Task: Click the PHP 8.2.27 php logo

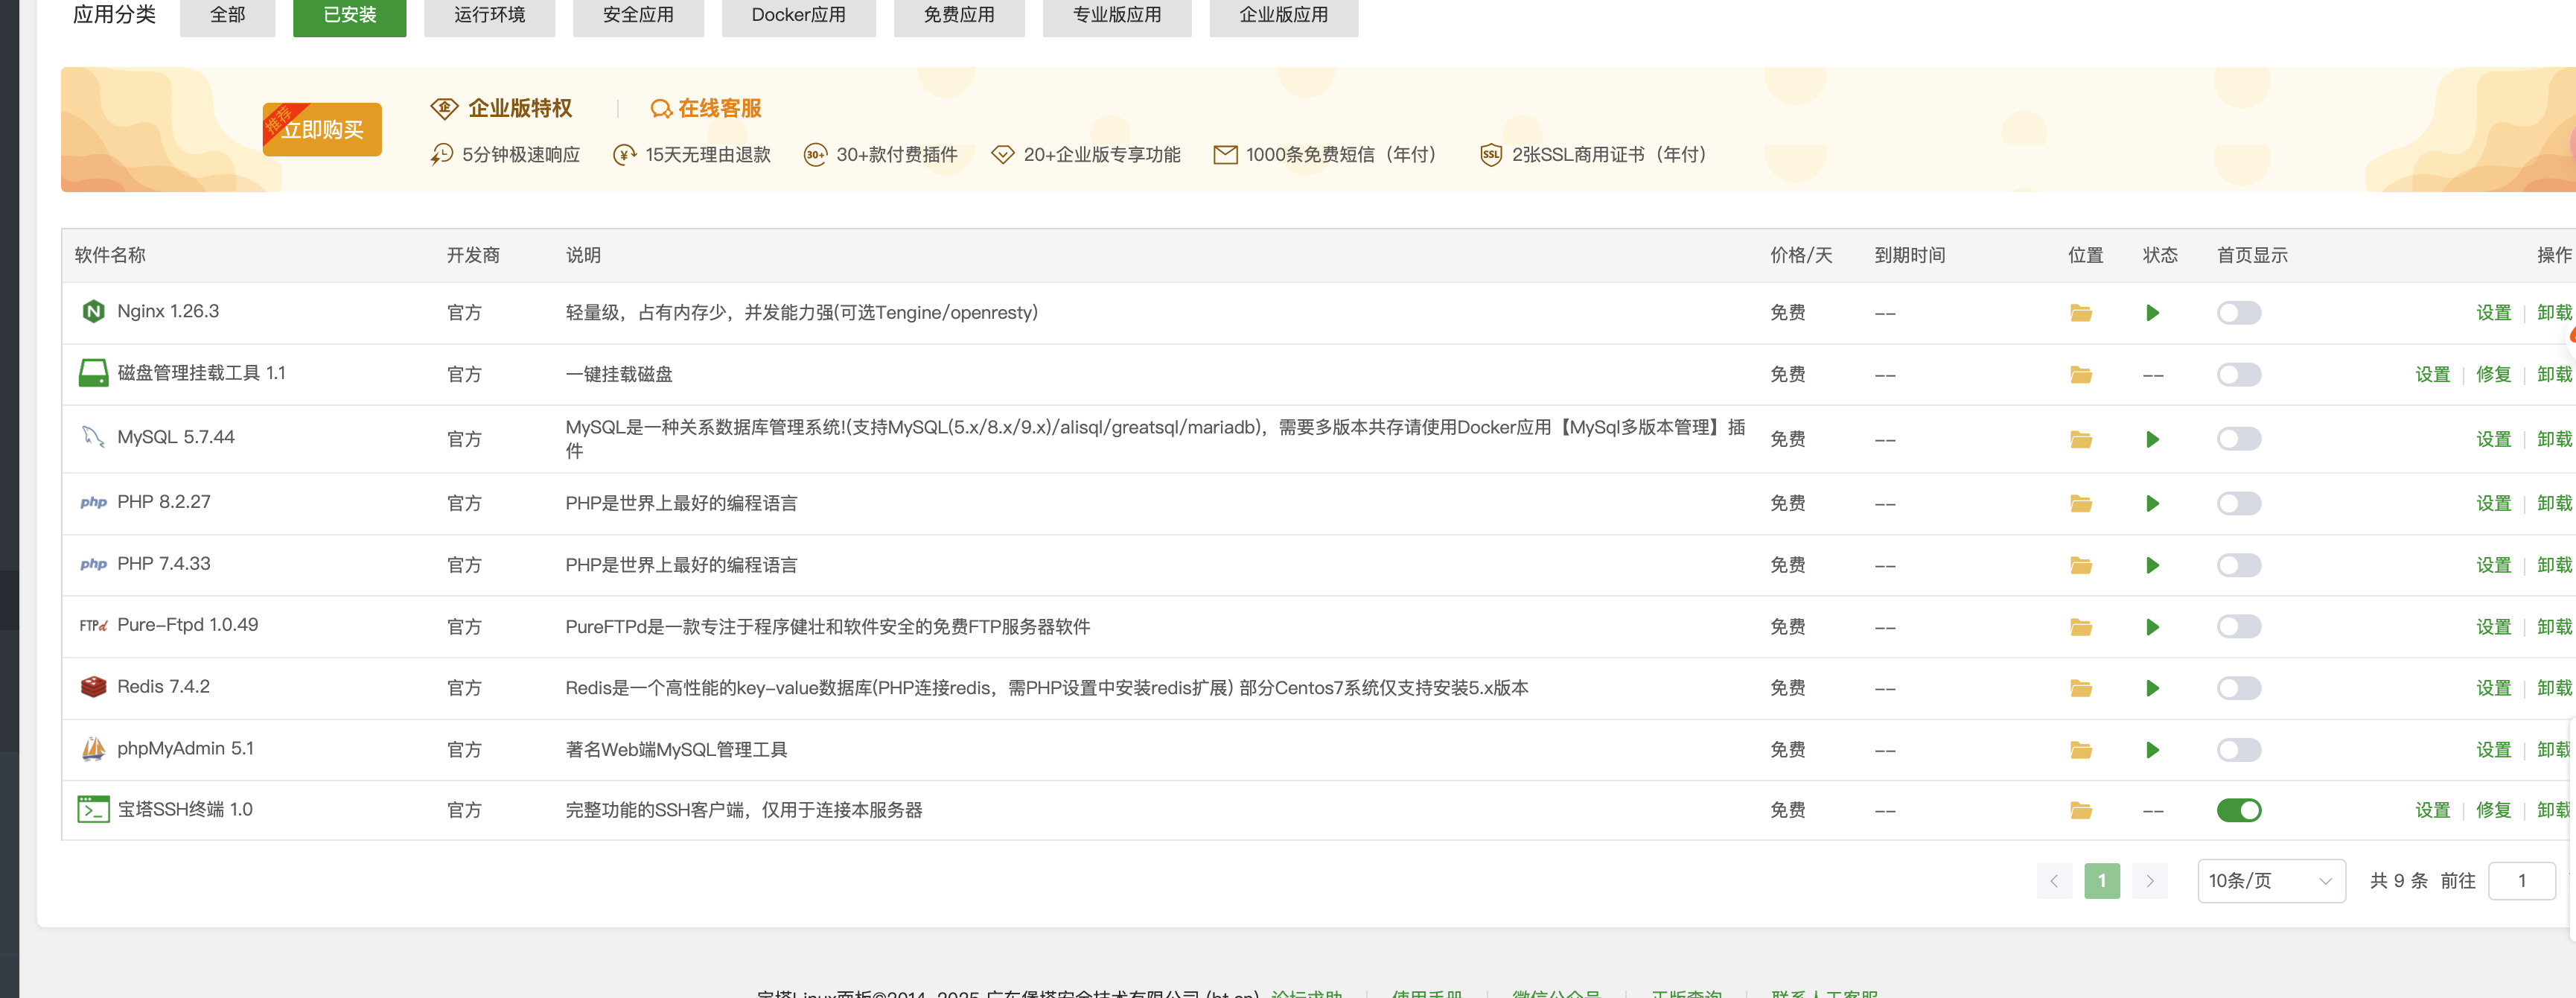Action: (93, 502)
